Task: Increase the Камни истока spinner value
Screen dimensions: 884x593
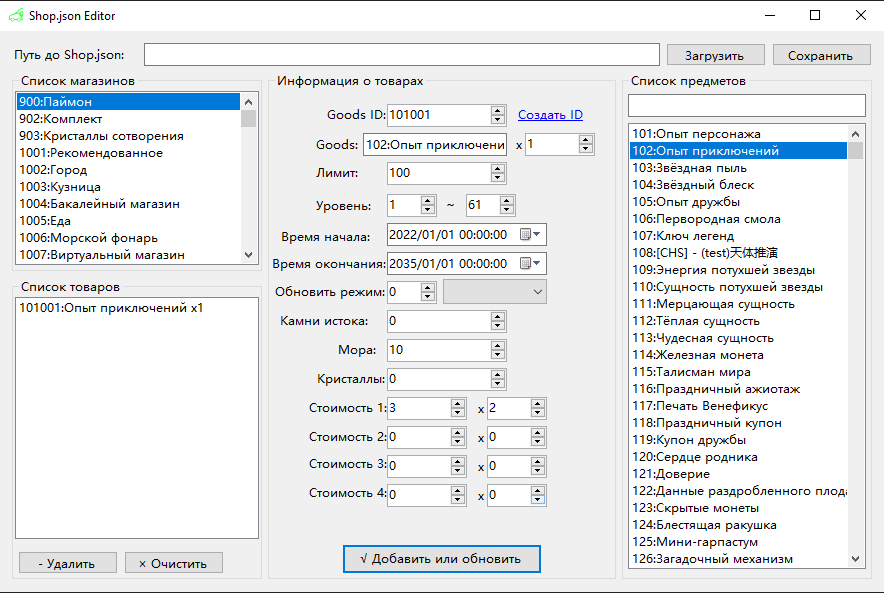Action: click(498, 316)
